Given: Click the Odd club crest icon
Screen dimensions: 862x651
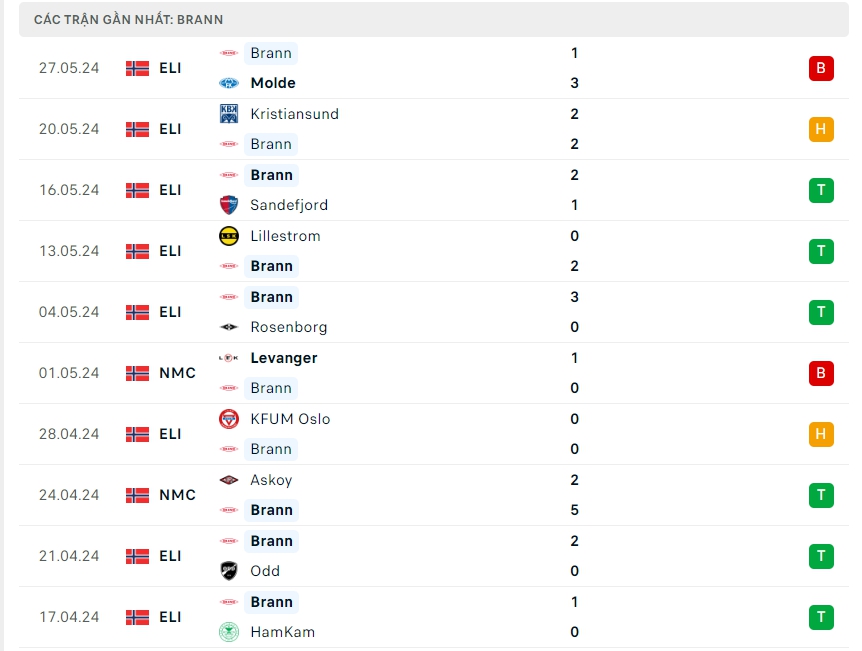Looking at the screenshot, I should tap(229, 571).
